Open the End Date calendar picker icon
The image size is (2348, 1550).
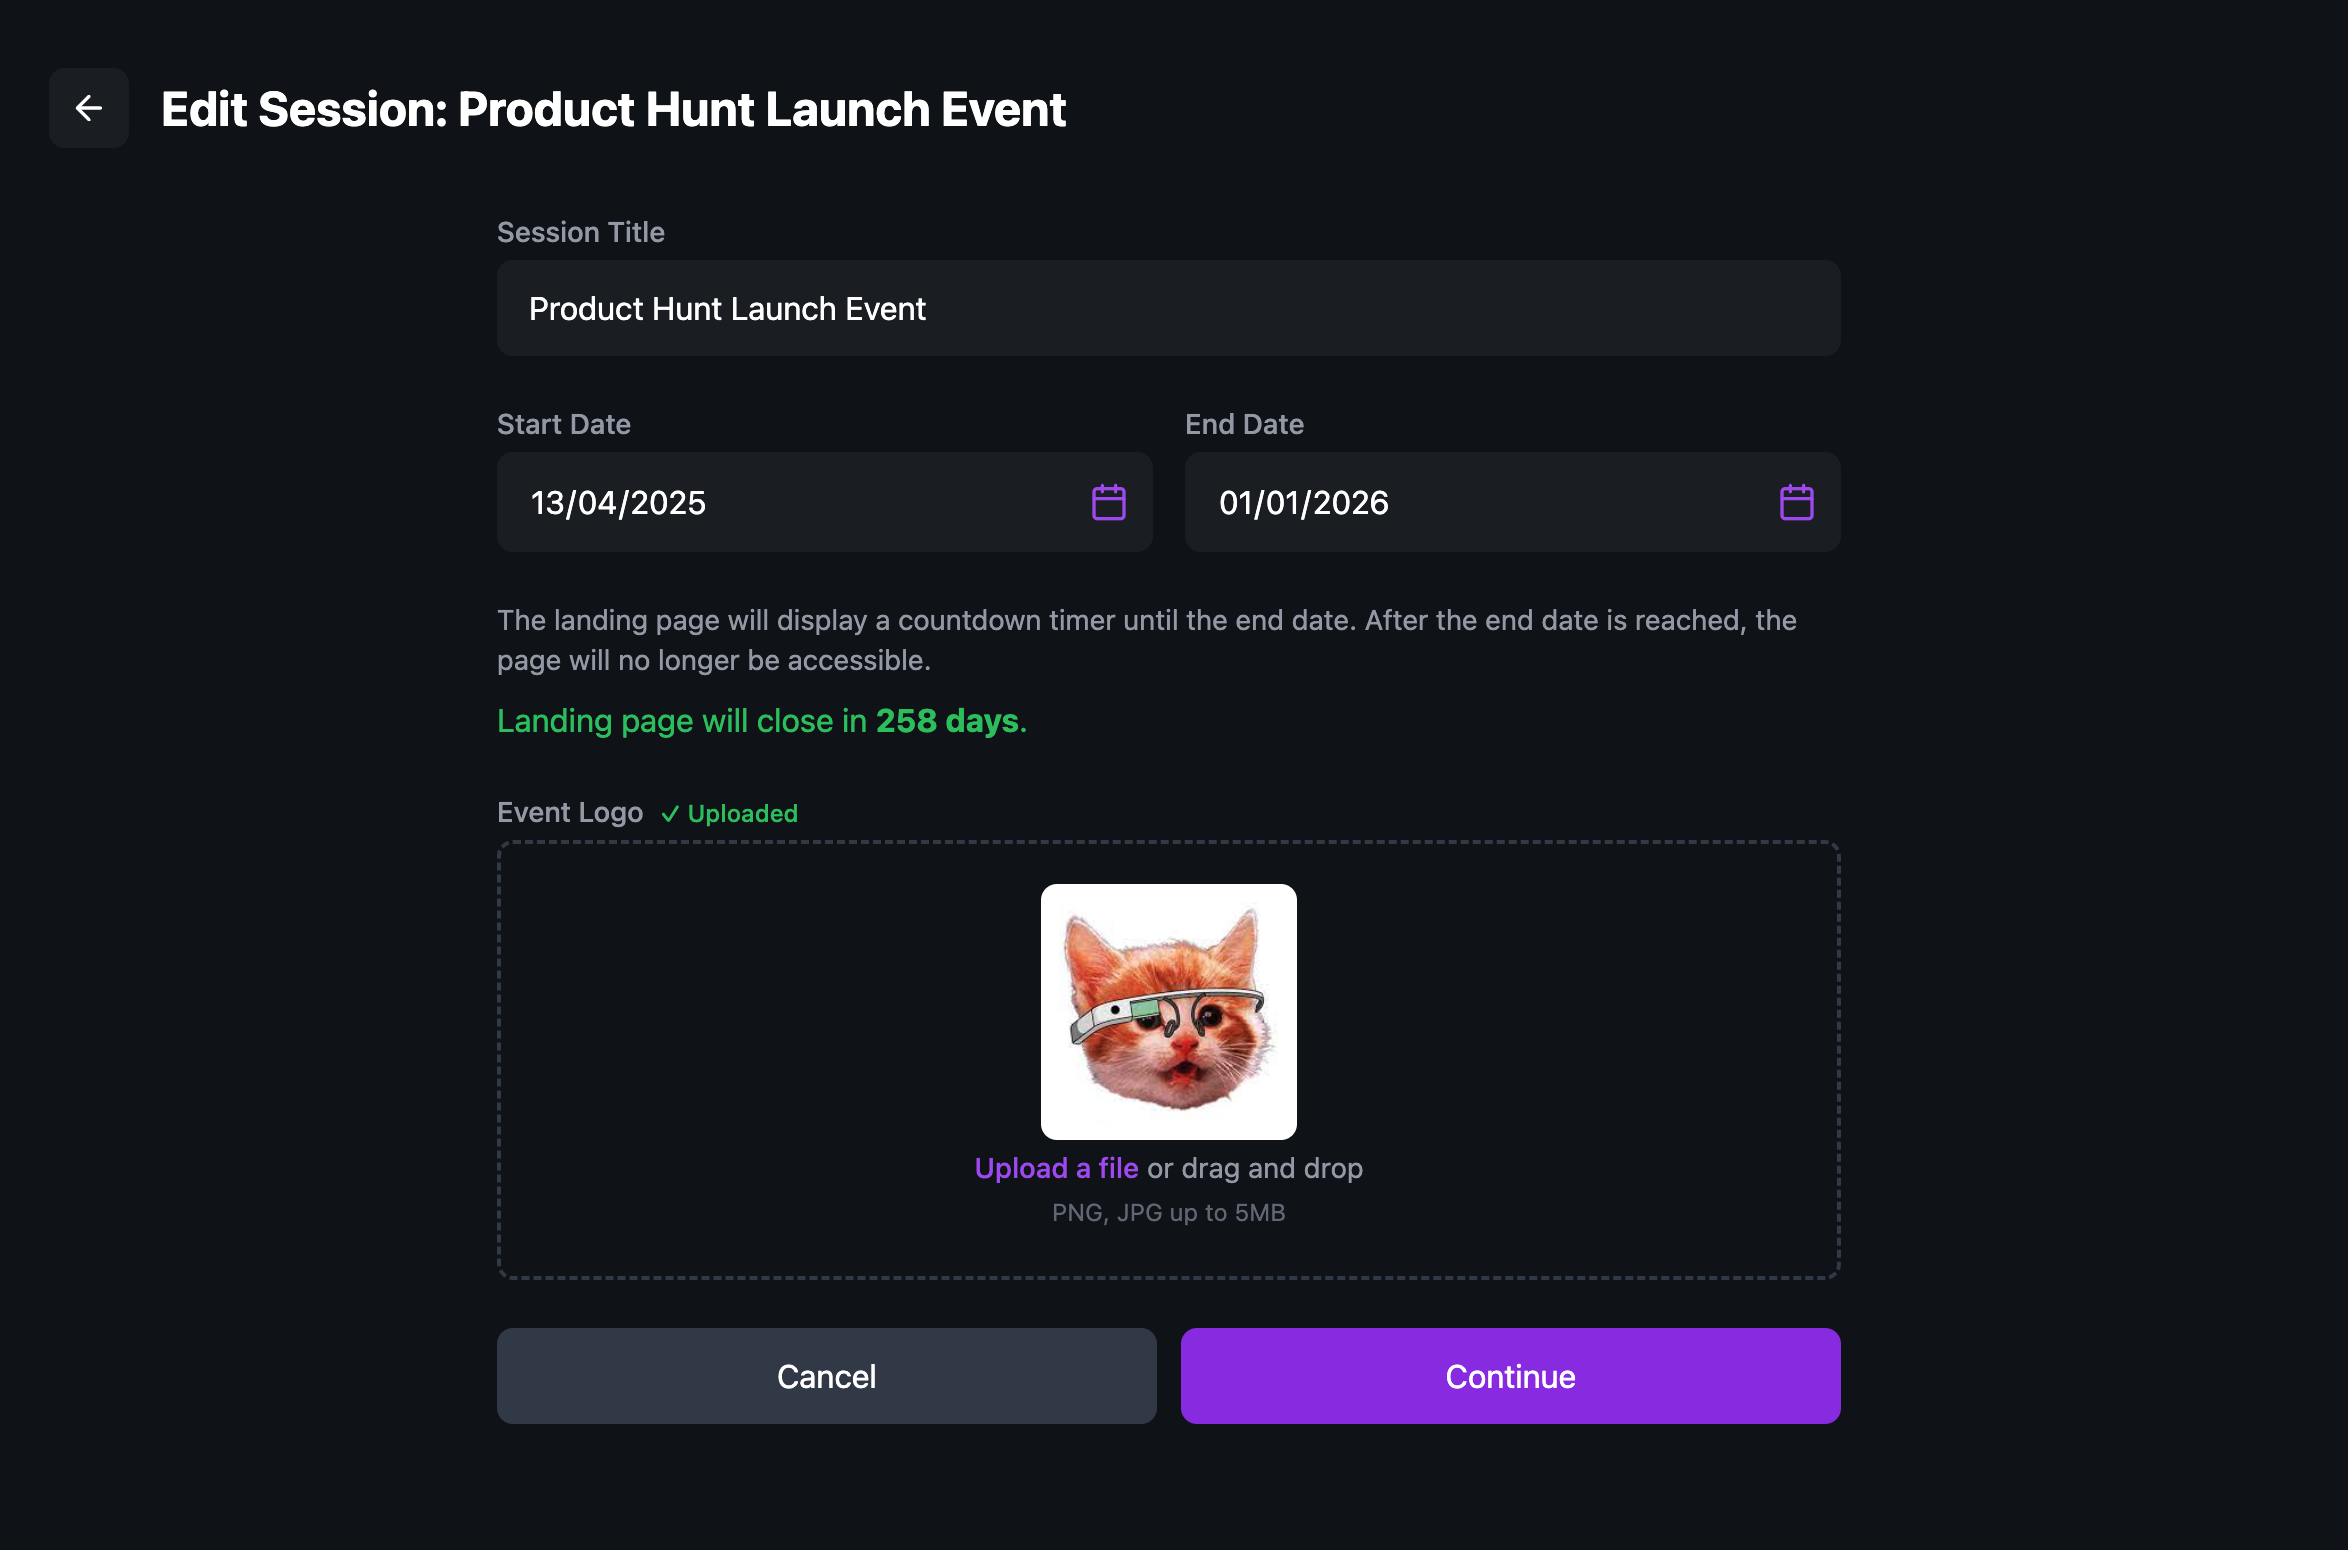pos(1796,502)
